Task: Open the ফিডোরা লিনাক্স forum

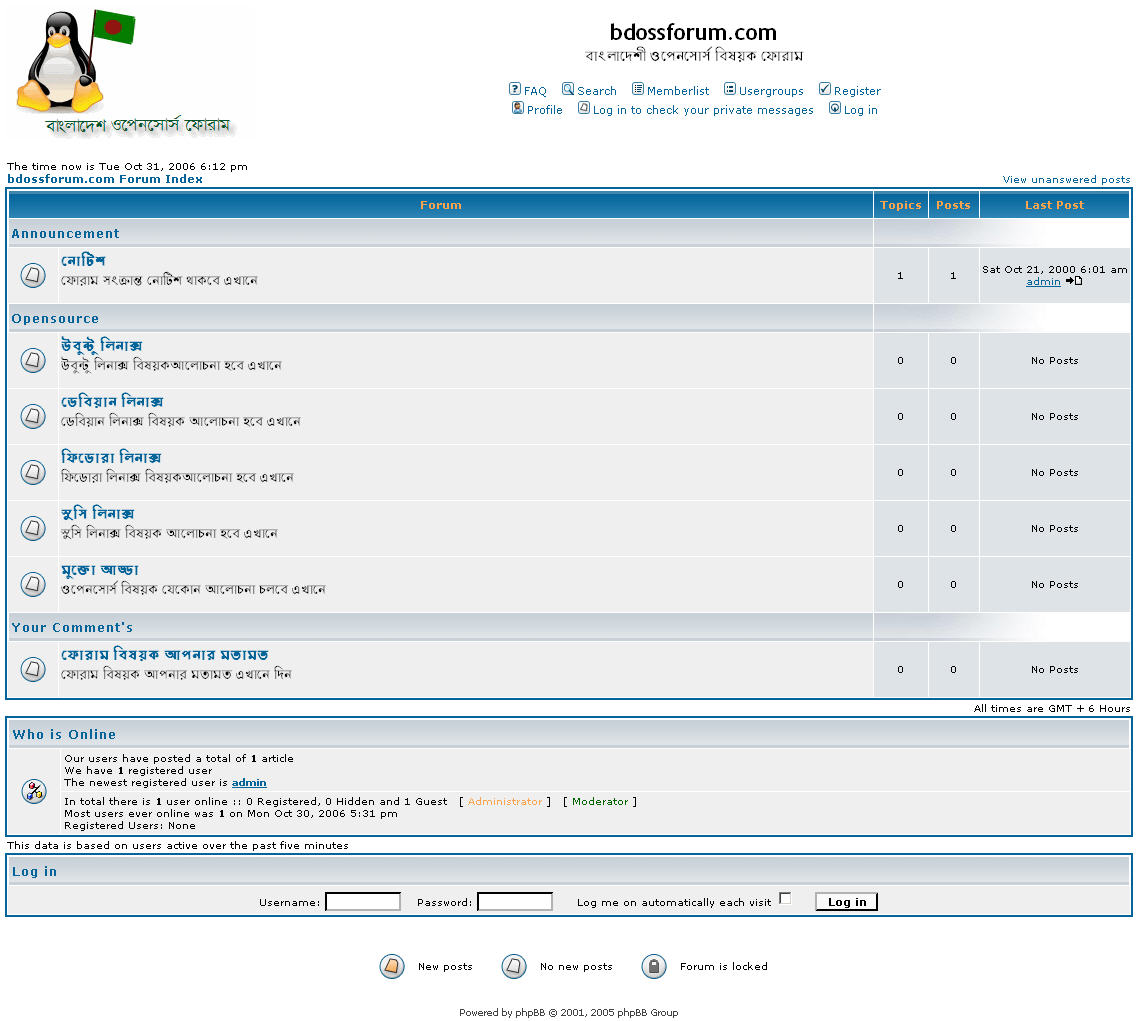Action: coord(111,457)
